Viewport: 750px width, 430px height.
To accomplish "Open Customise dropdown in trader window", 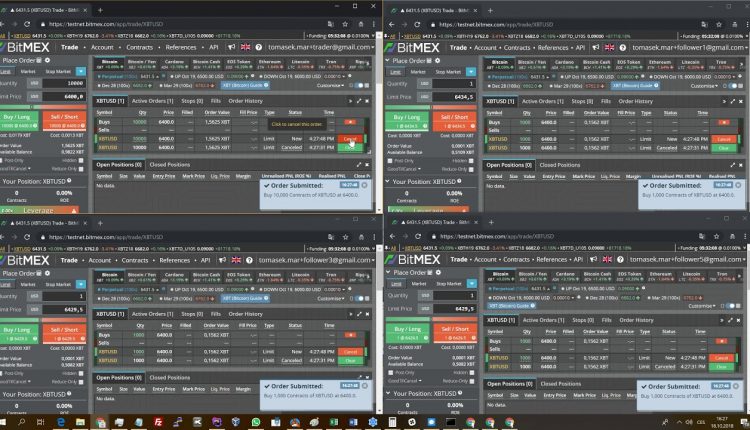I will click(330, 86).
